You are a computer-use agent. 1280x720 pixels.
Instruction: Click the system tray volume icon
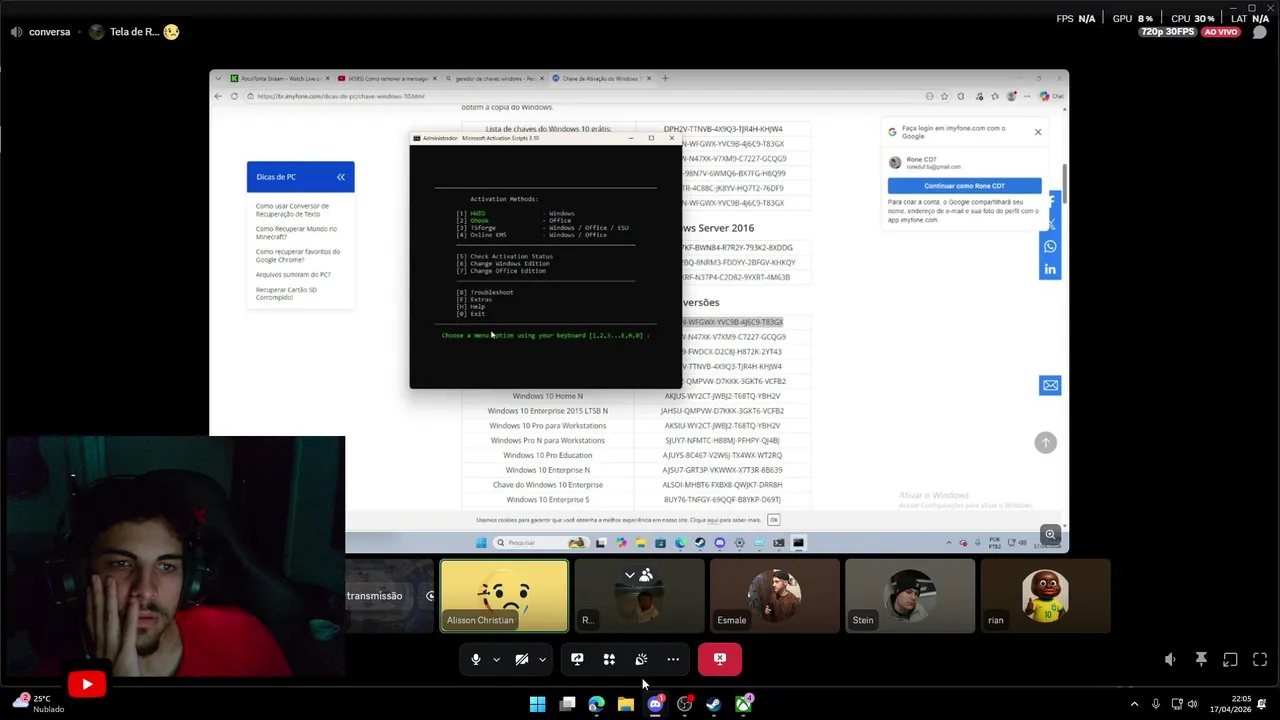[x=1193, y=704]
